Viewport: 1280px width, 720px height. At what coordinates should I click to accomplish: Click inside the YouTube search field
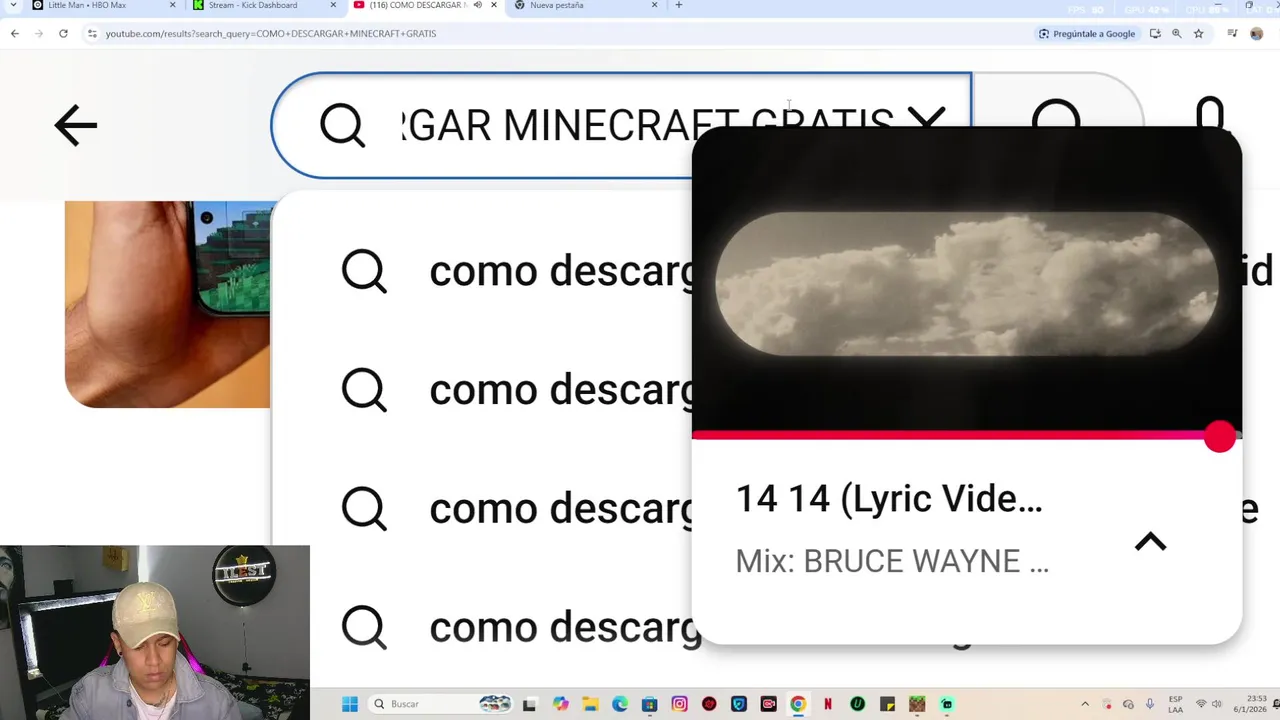tap(620, 125)
